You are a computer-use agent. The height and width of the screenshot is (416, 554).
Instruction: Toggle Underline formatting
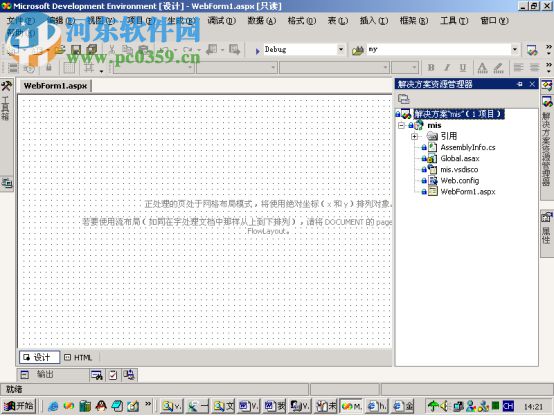(x=462, y=68)
